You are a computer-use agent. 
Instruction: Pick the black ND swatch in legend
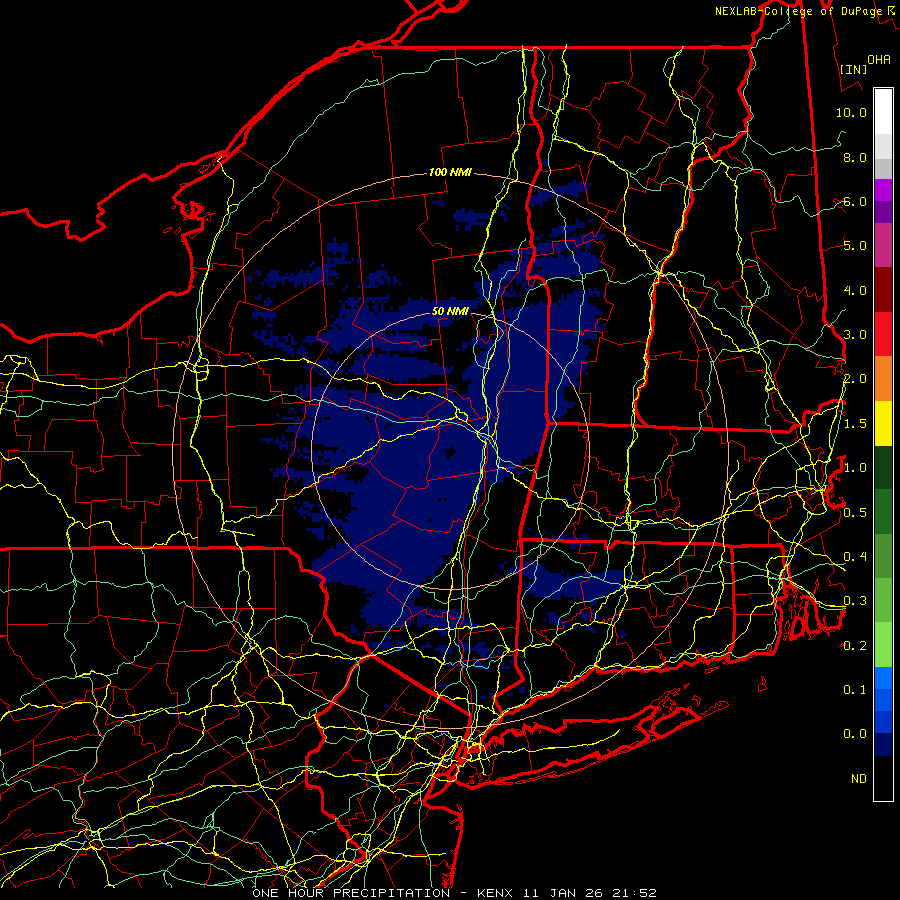point(883,778)
